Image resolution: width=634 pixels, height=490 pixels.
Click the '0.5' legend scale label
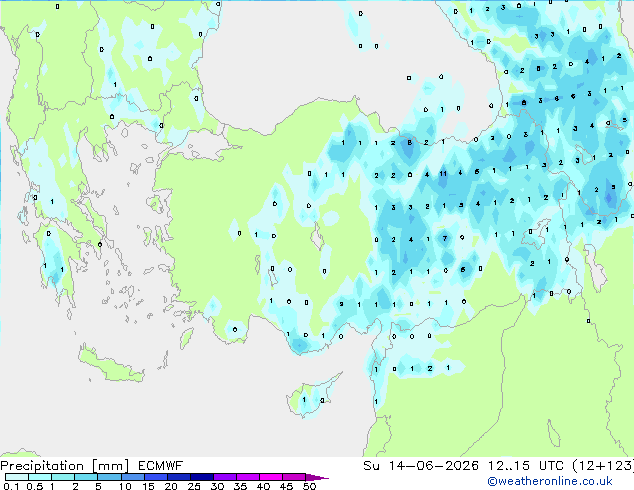(35, 486)
